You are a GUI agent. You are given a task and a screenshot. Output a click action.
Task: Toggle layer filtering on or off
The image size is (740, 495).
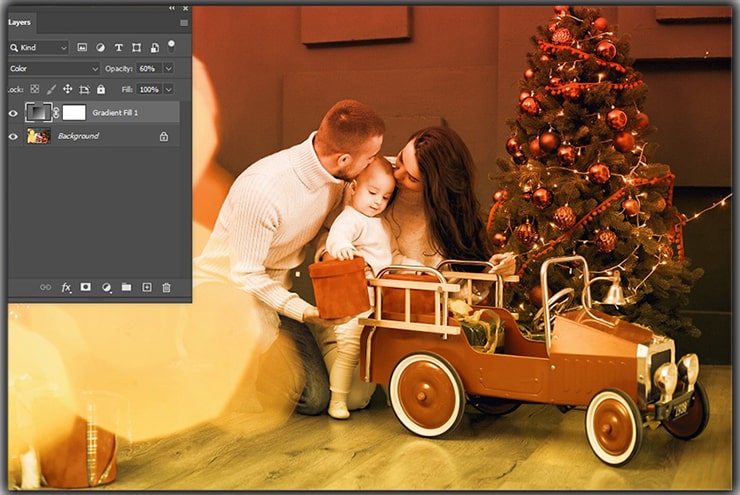pos(171,46)
